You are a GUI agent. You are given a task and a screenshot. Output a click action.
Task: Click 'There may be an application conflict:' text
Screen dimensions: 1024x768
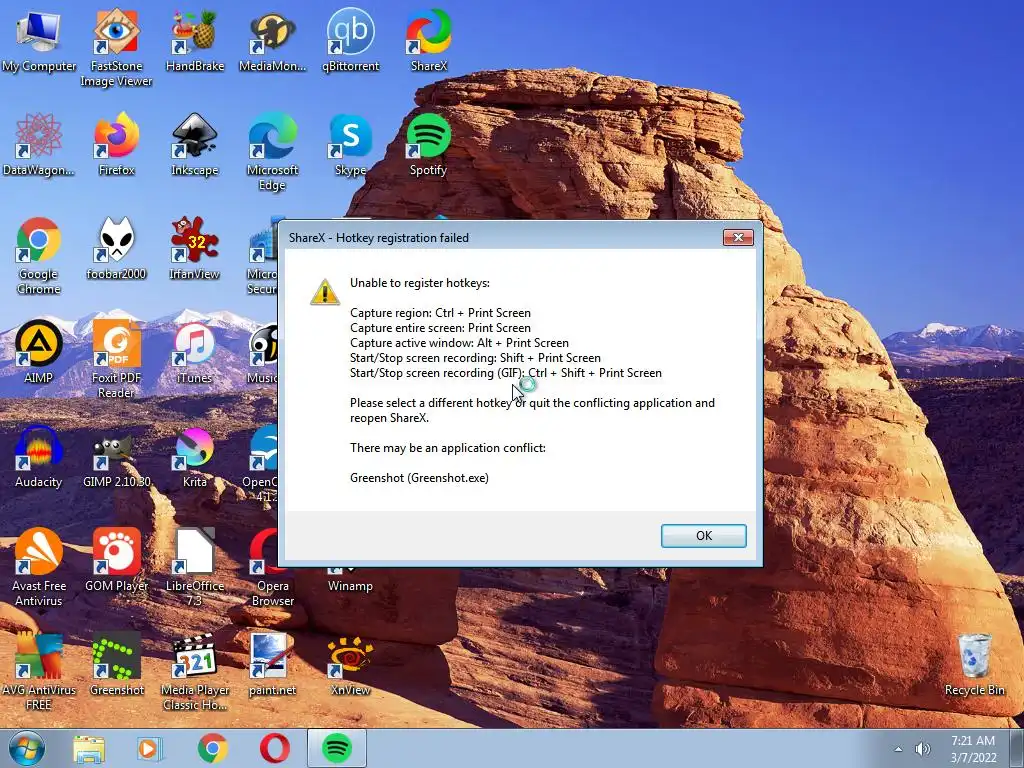click(447, 447)
